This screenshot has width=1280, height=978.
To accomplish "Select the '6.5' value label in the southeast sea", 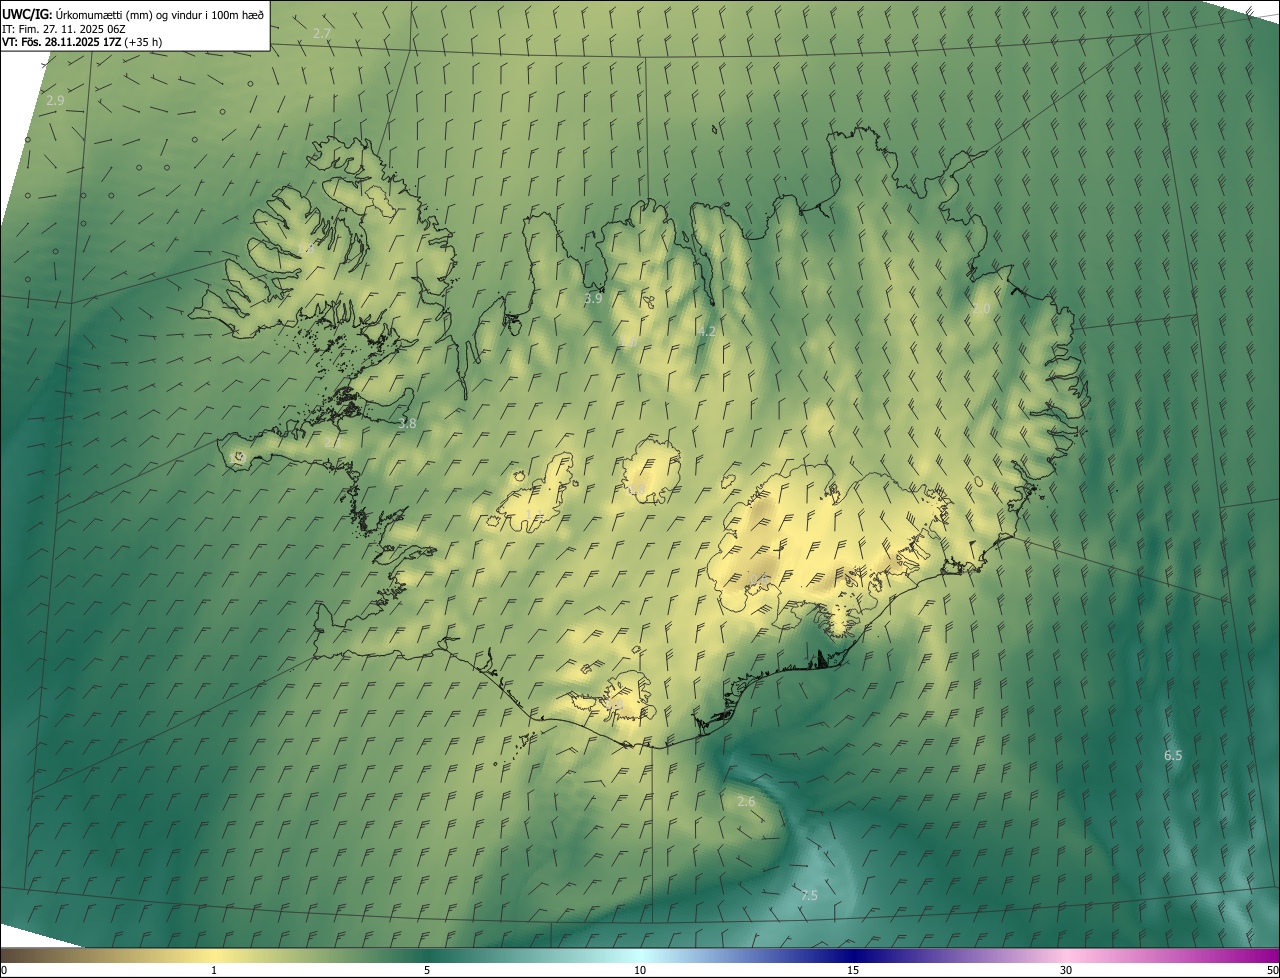I will (x=1173, y=756).
